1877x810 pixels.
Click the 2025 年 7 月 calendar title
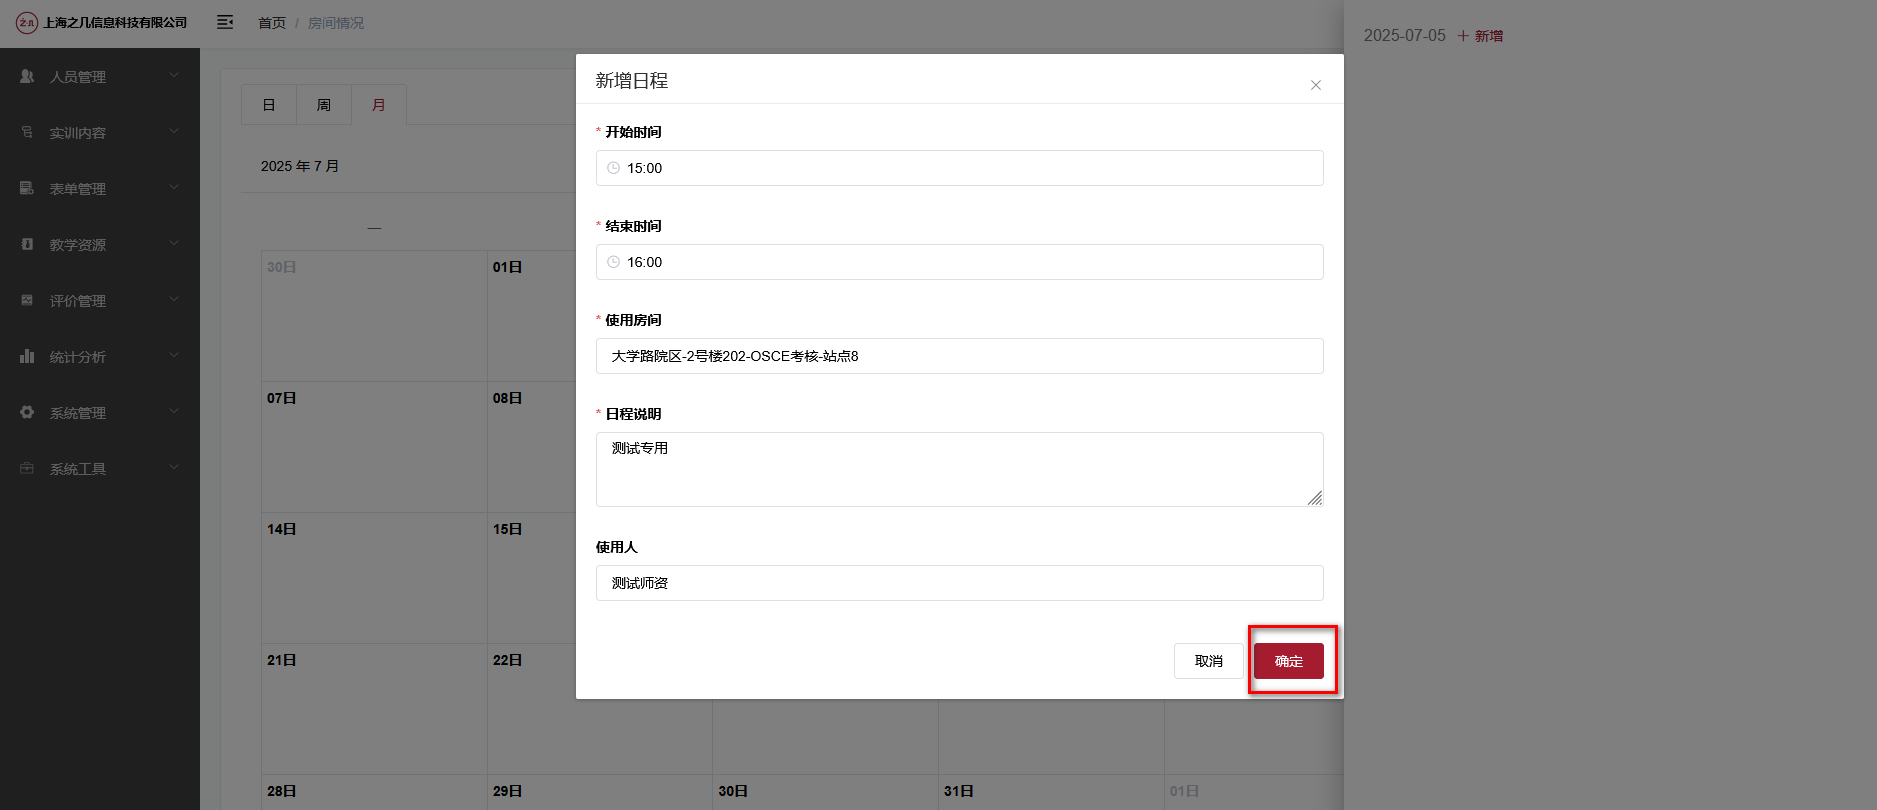(300, 166)
